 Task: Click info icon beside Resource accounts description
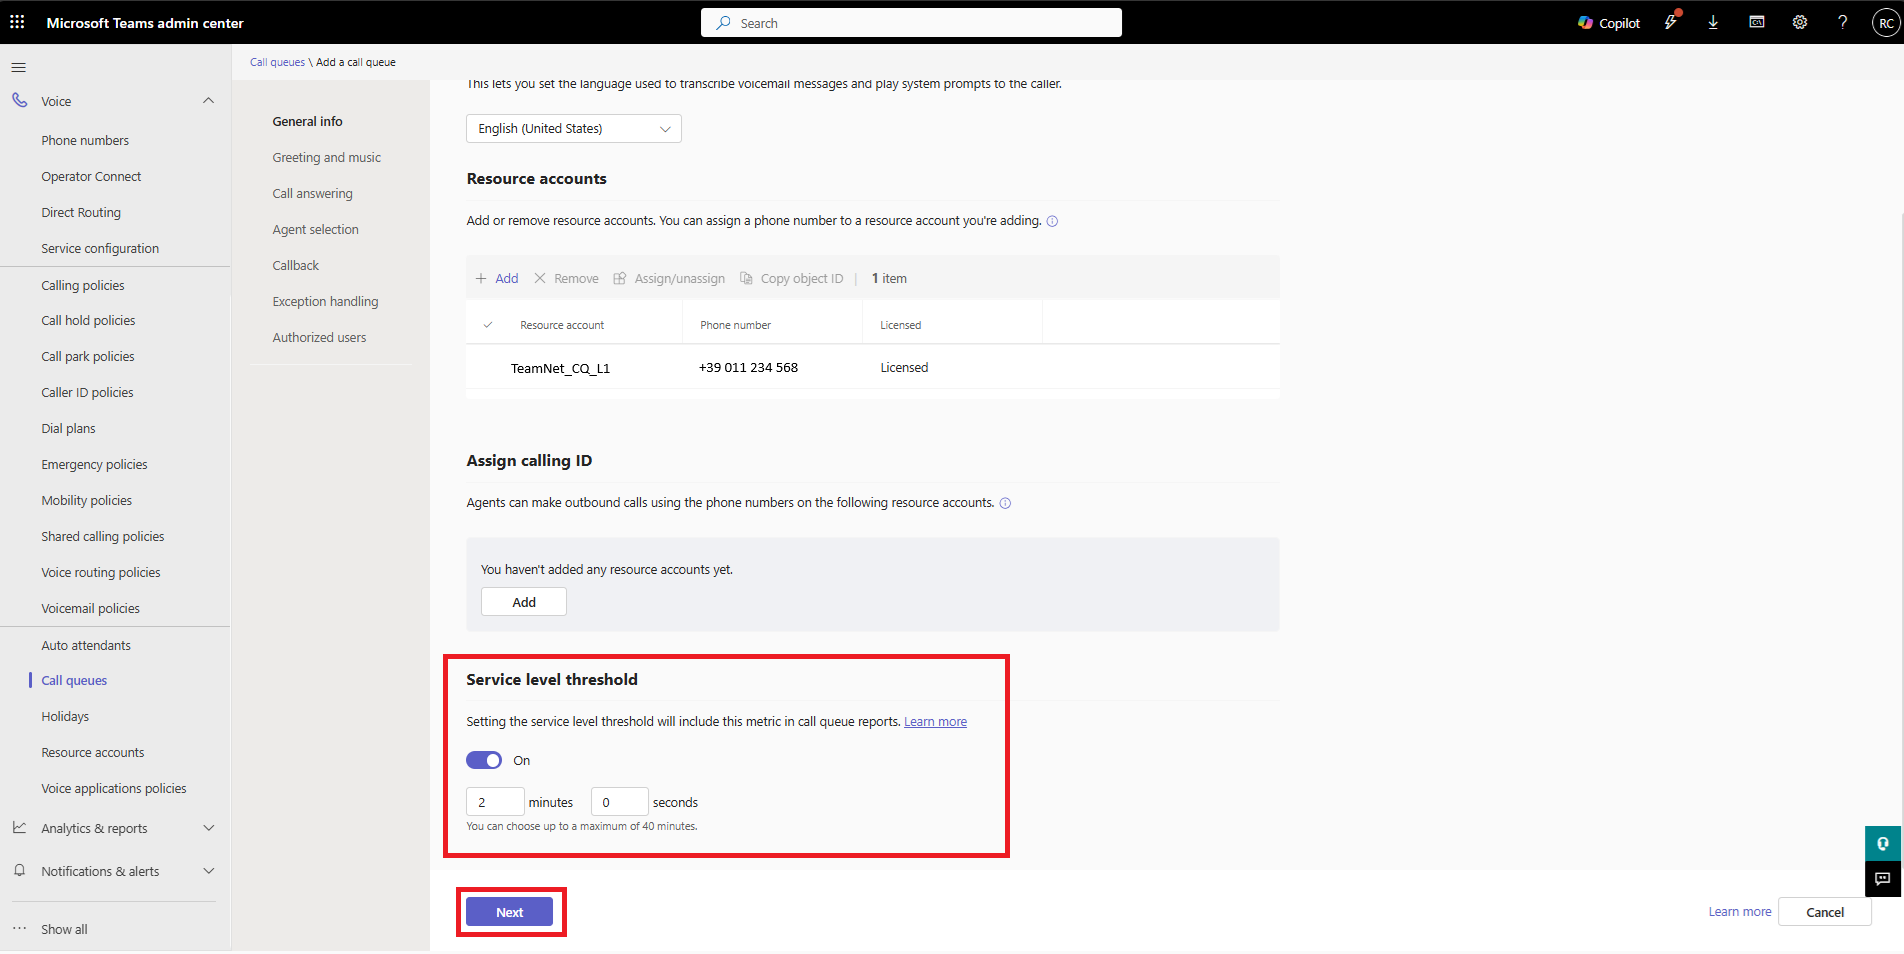pos(1052,221)
